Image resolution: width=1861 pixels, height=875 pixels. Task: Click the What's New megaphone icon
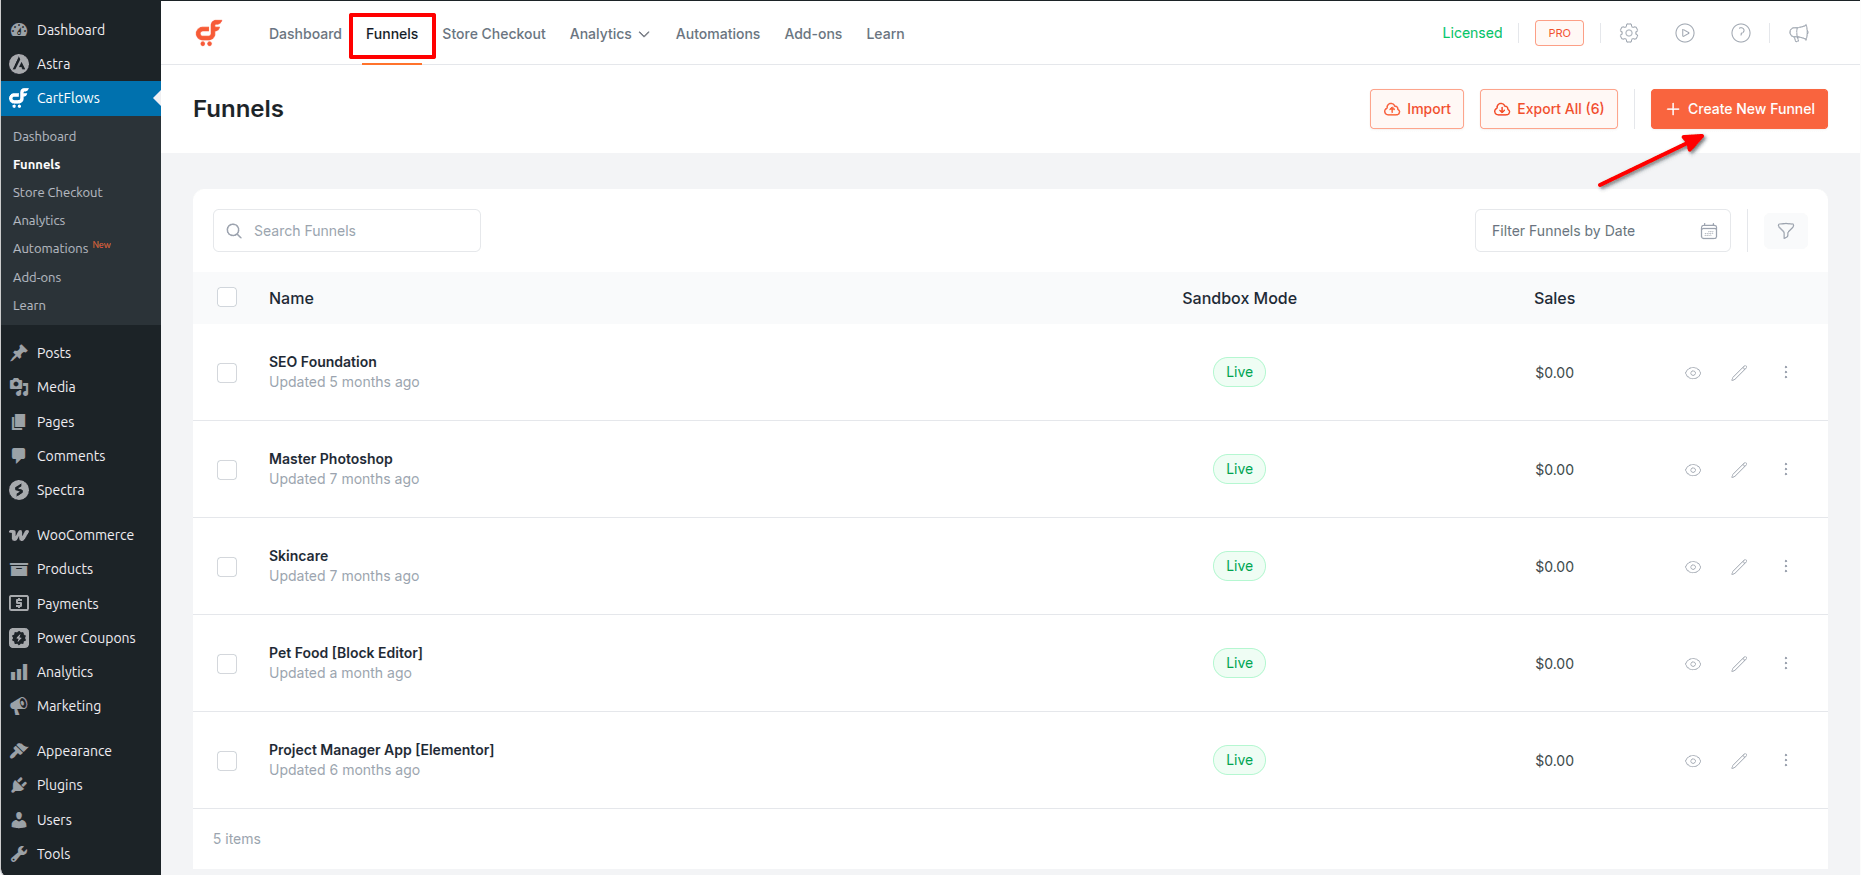1799,33
